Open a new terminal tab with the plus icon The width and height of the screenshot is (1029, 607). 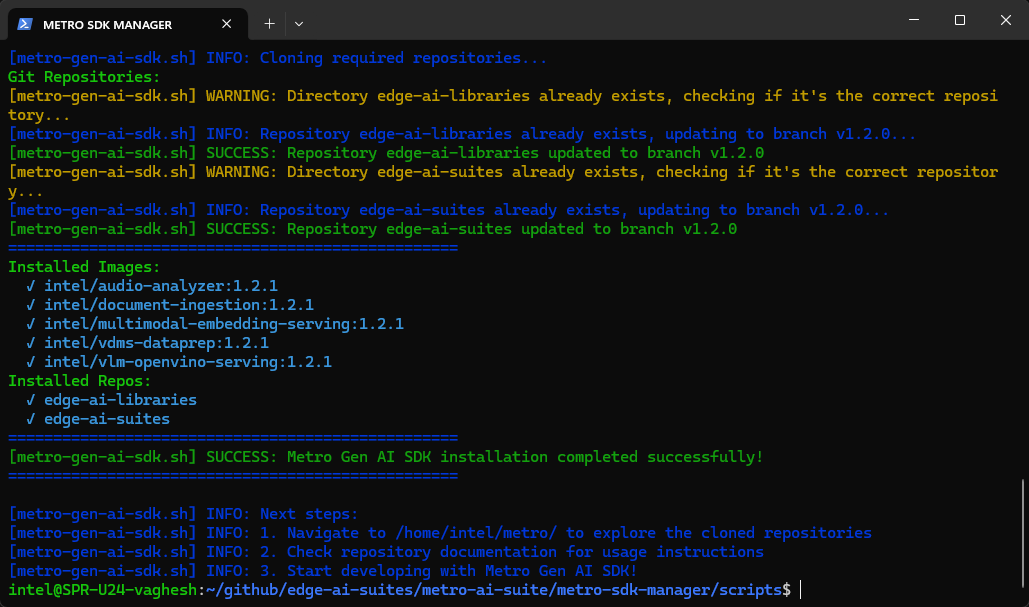click(268, 23)
